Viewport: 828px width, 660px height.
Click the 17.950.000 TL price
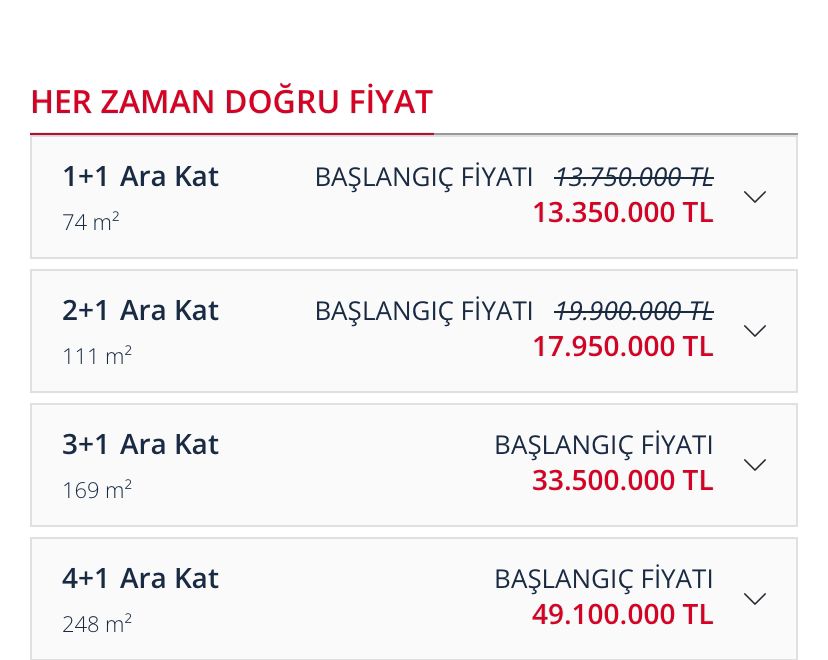[x=622, y=347]
